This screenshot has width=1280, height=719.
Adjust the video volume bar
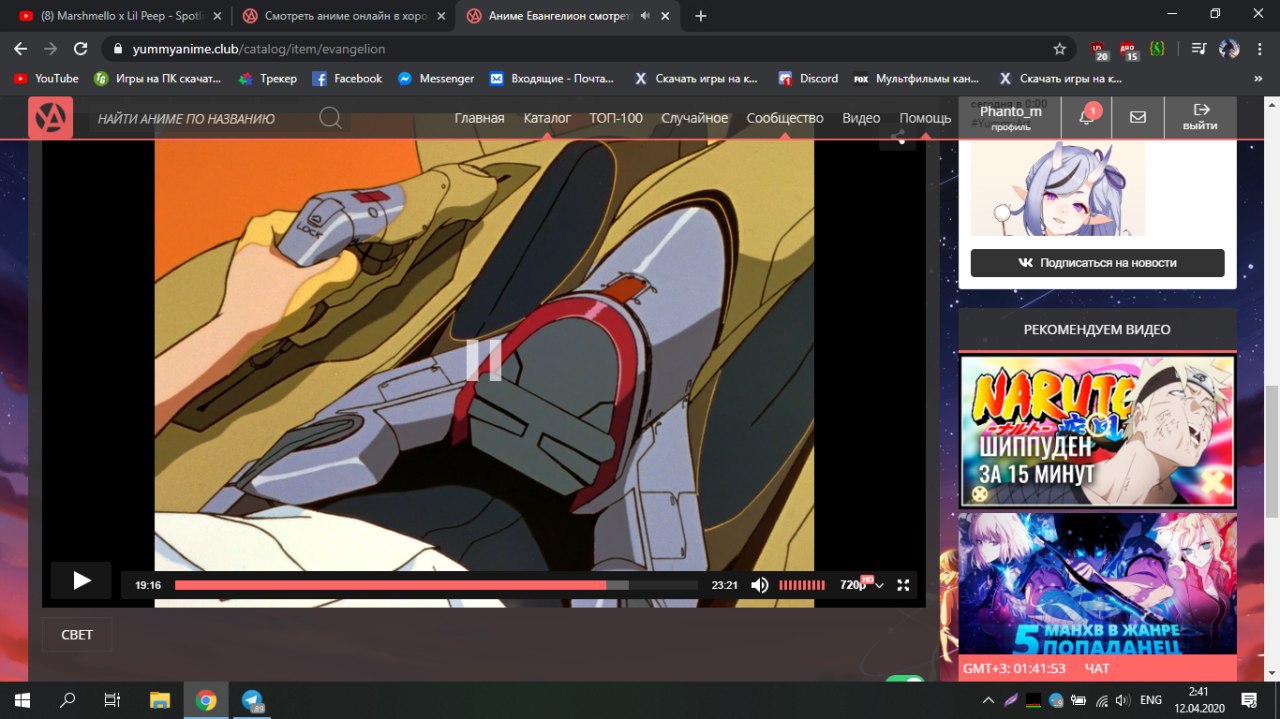tap(802, 585)
